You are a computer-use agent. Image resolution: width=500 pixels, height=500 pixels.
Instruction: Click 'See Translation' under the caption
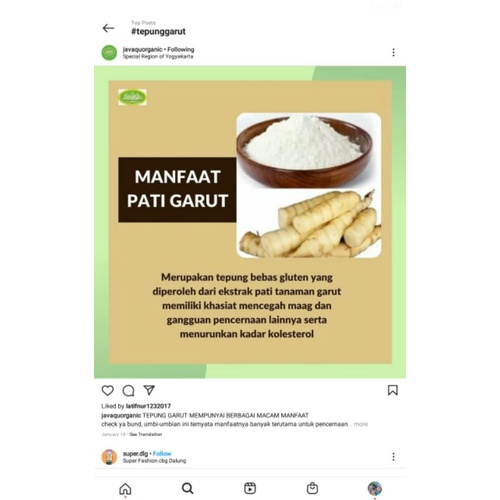tap(146, 434)
